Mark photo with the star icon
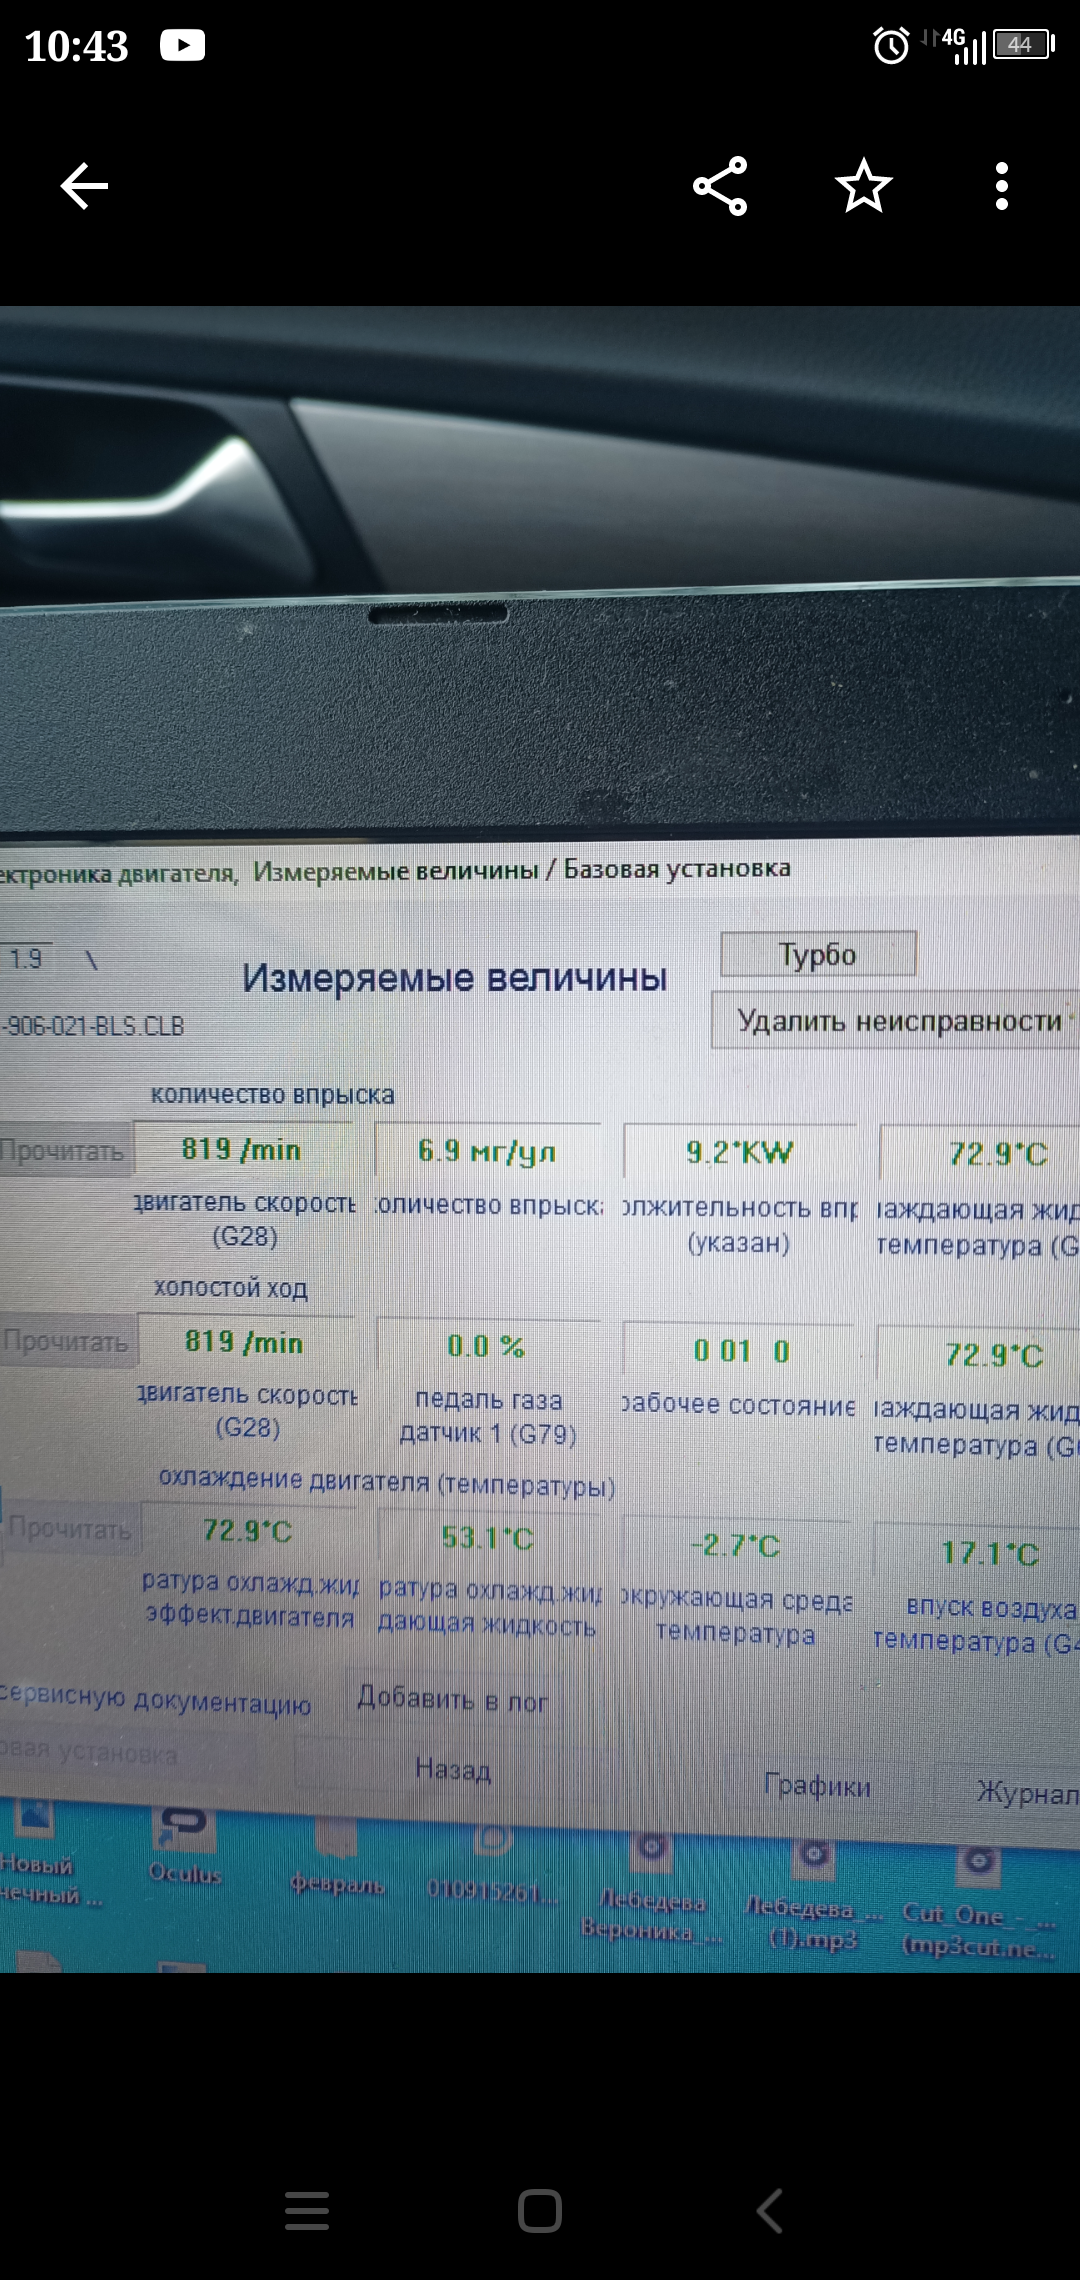The image size is (1080, 2280). [863, 186]
